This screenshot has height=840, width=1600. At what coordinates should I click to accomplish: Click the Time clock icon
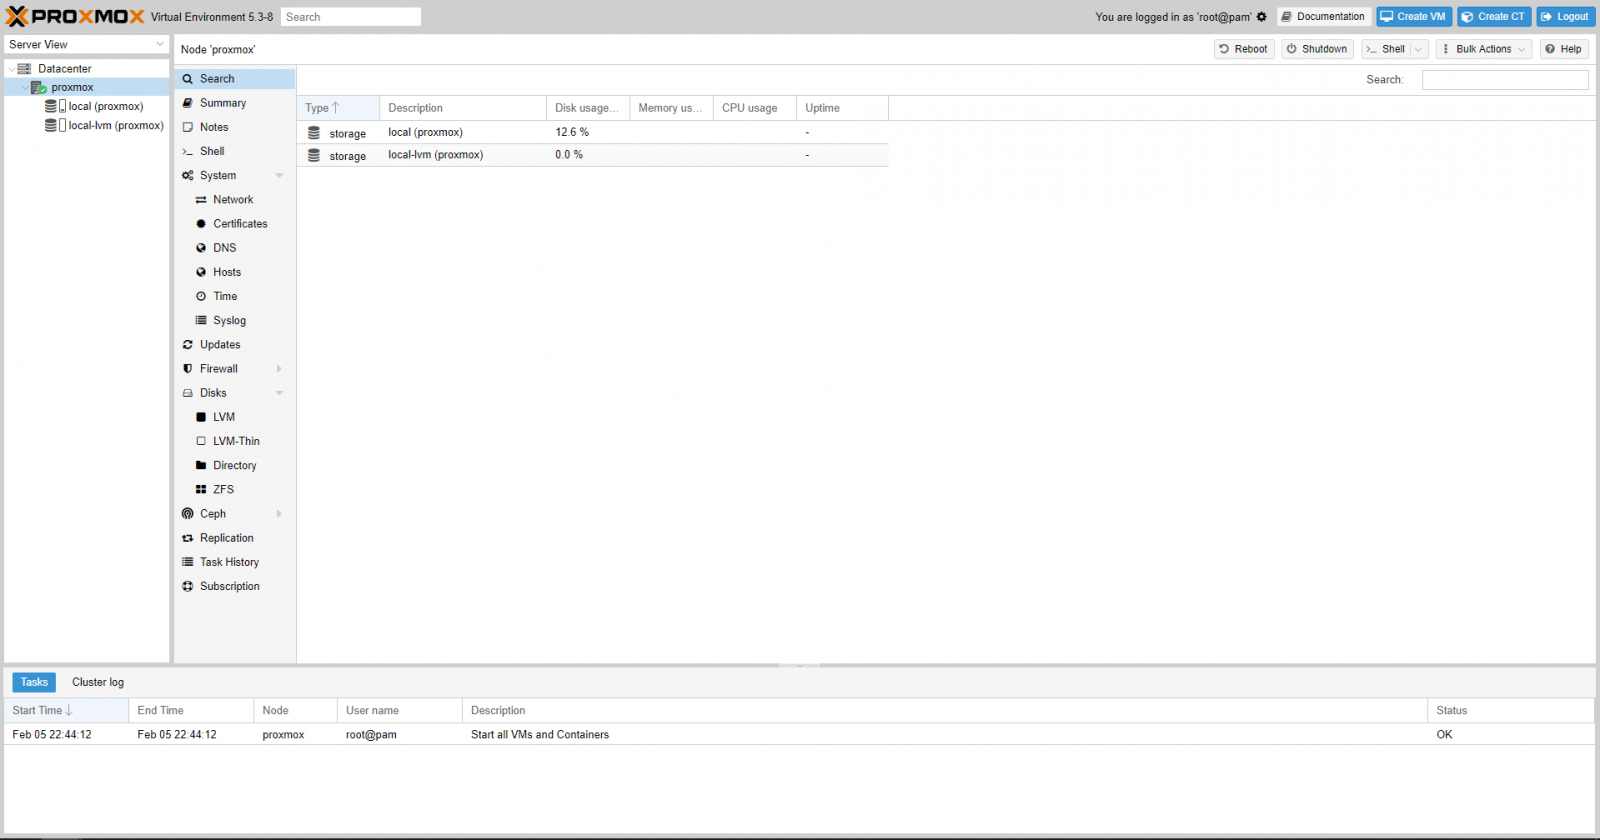(x=201, y=296)
